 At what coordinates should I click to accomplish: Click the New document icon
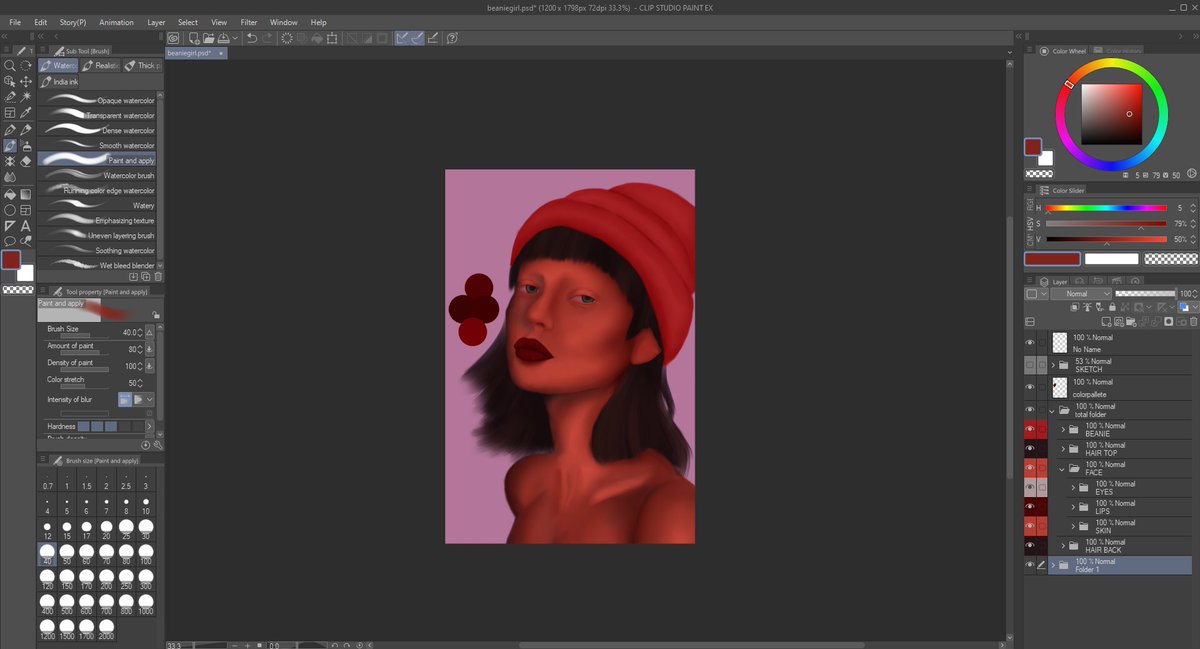(193, 38)
